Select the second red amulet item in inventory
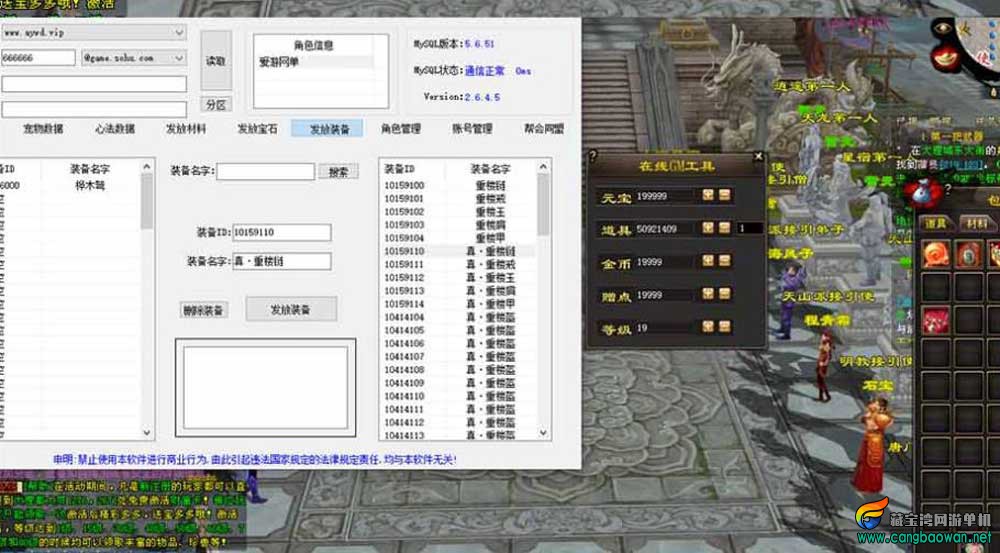Screen dimensions: 1000x553 (x=968, y=254)
